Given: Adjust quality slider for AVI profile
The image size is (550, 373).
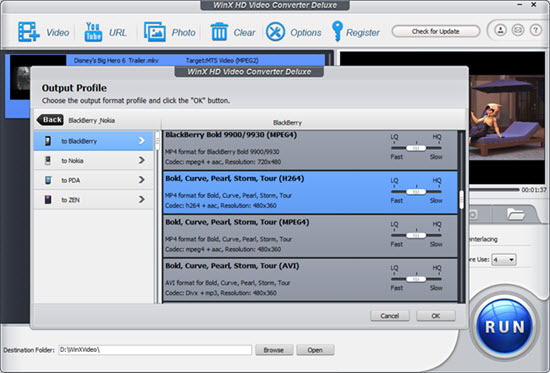Looking at the screenshot, I should point(416,279).
